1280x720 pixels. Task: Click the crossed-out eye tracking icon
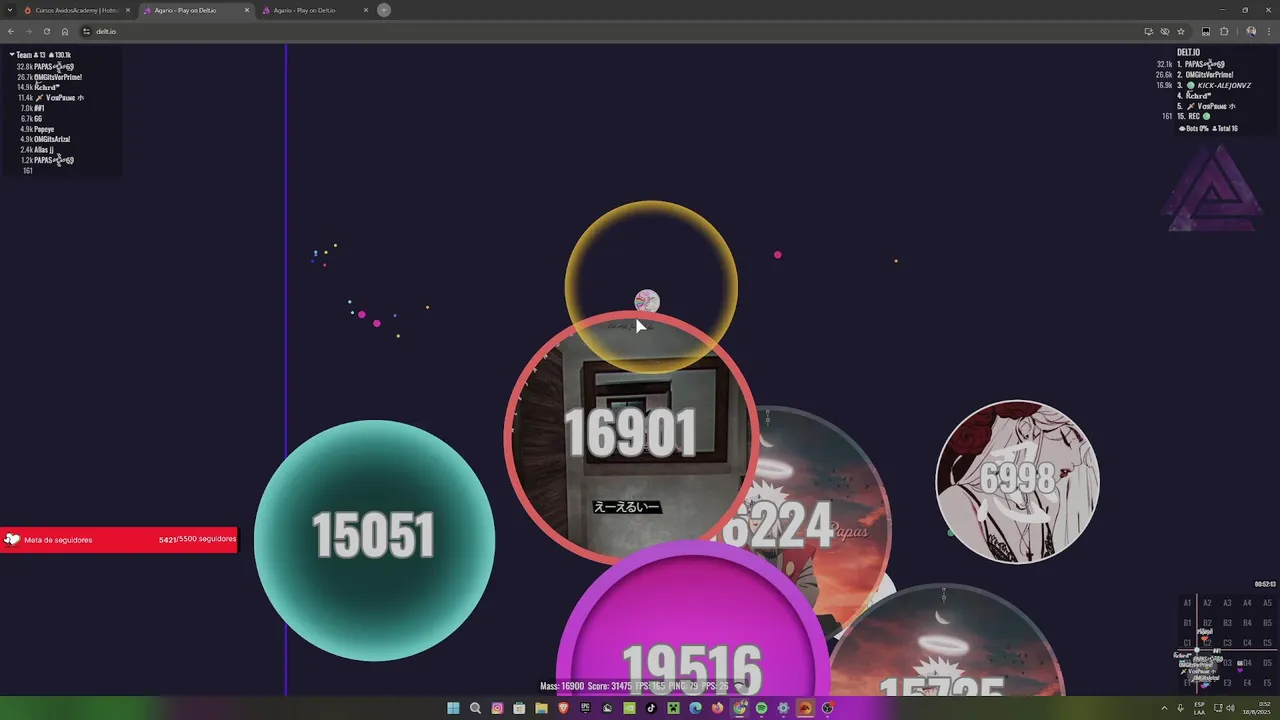point(1164,31)
